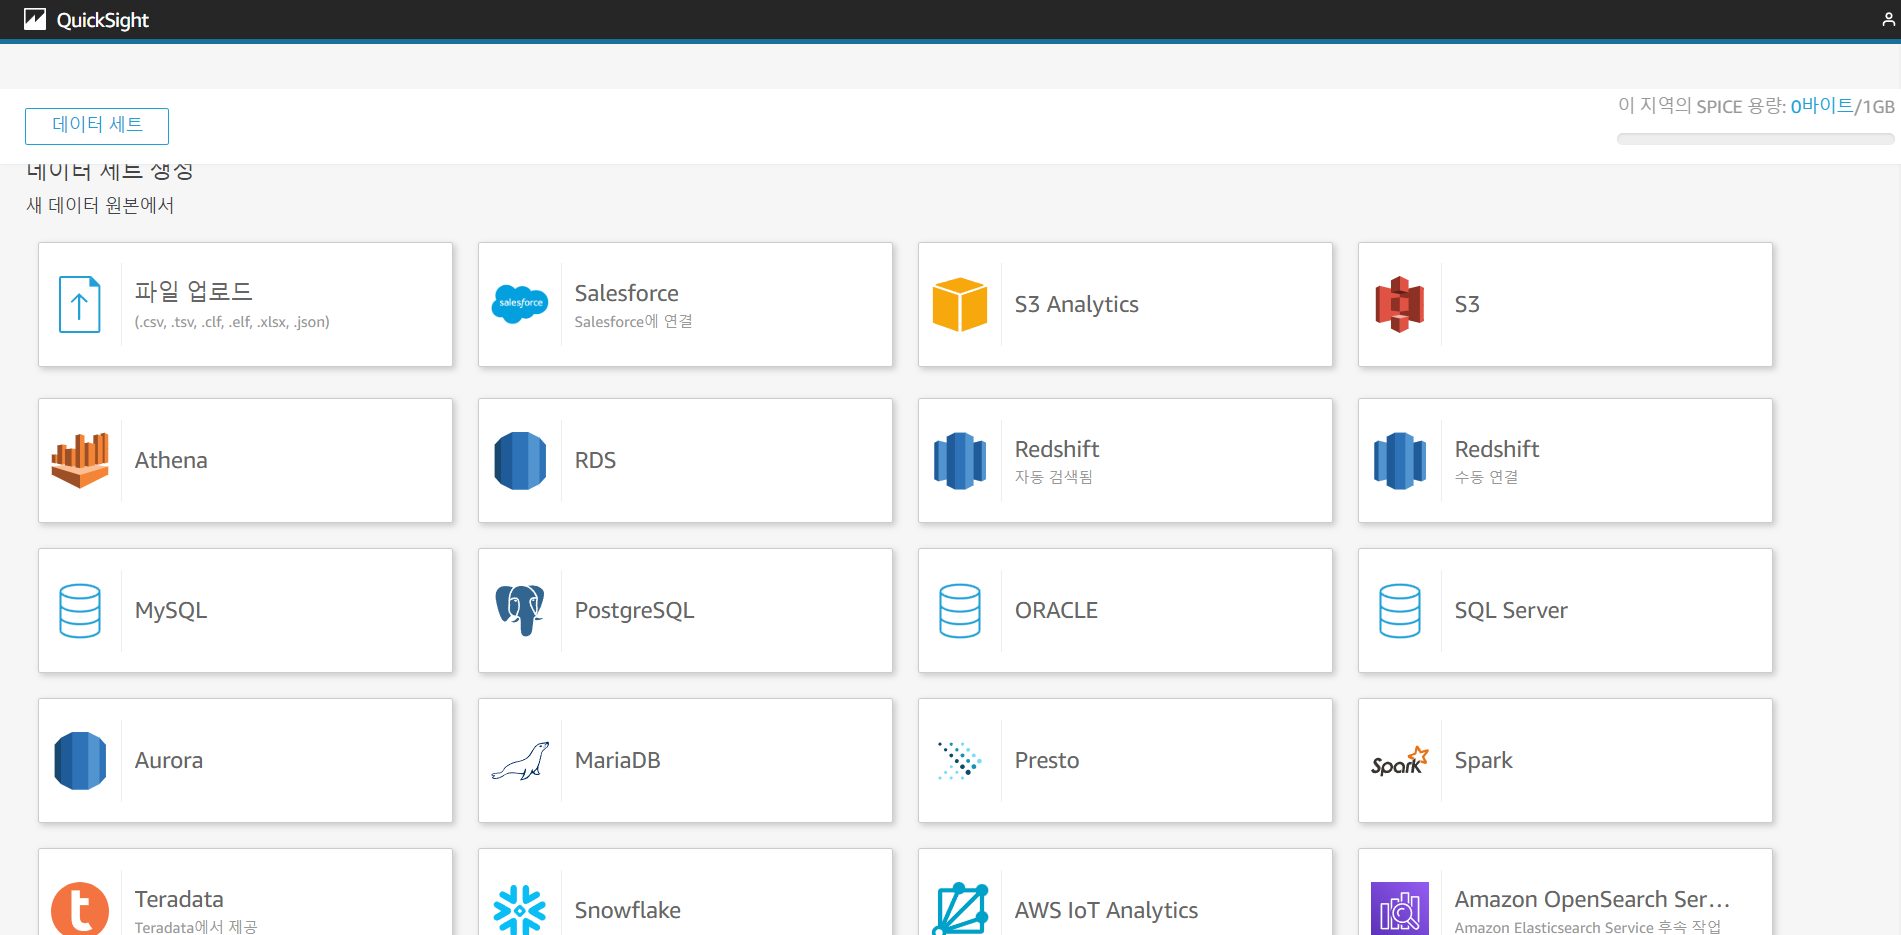Screen dimensions: 1901x935
Task: Click the AWS IoT Analytics icon
Action: (960, 909)
